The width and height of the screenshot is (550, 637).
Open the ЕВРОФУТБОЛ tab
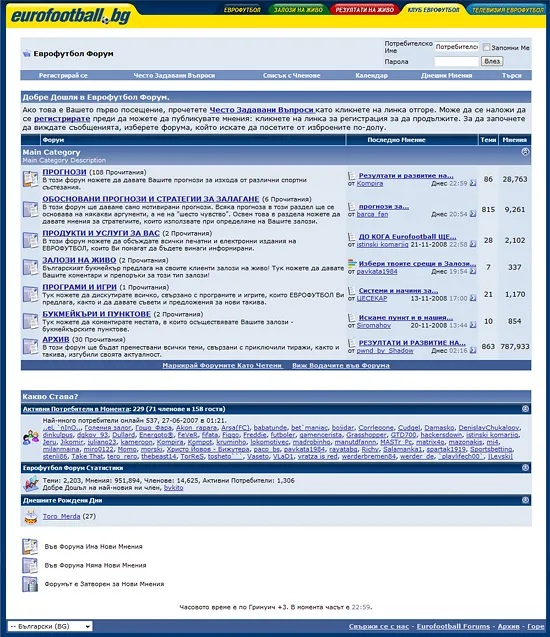[x=243, y=9]
